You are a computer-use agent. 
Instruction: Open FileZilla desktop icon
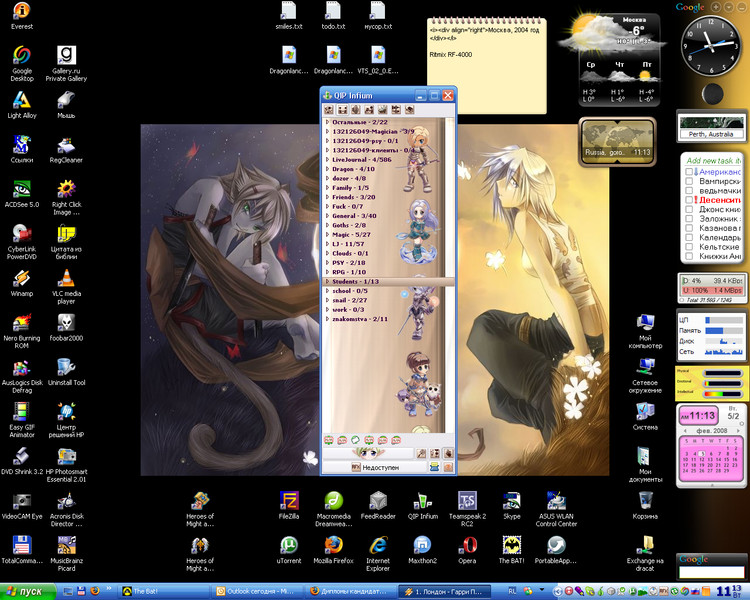pyautogui.click(x=289, y=505)
